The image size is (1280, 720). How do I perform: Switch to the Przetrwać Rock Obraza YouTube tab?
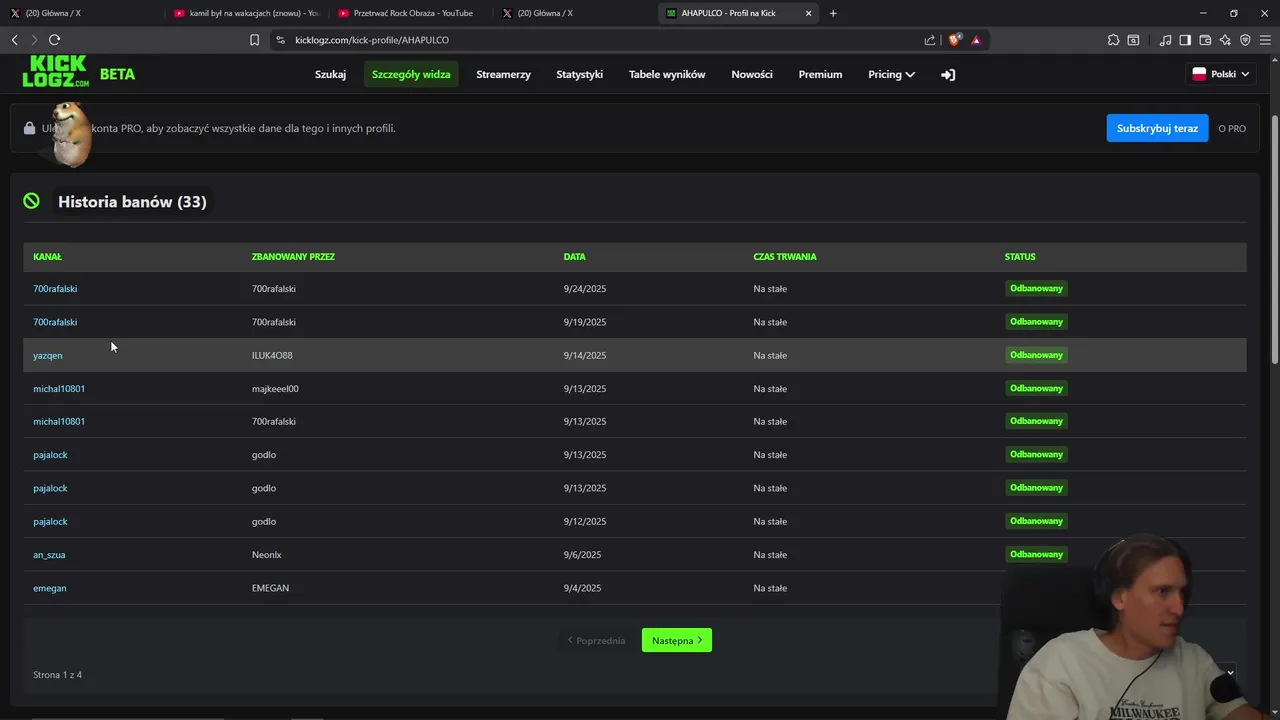(410, 13)
